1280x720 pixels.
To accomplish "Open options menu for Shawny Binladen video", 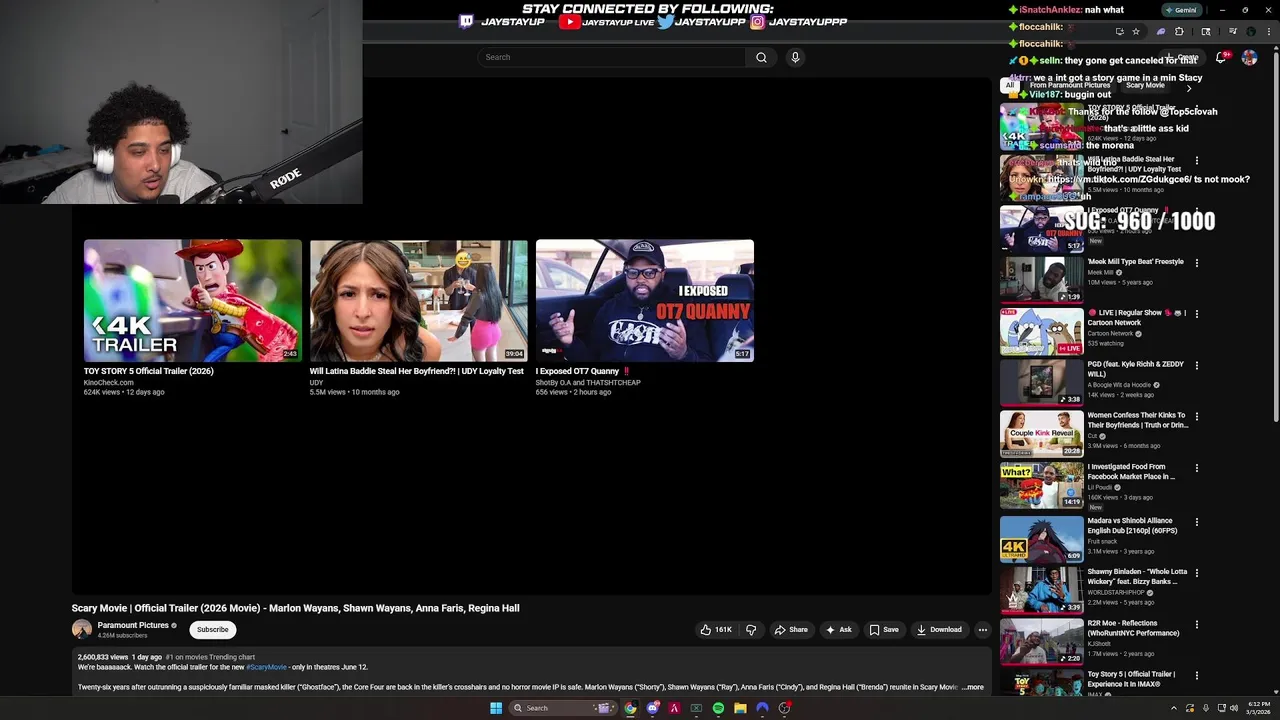I will 1197,573.
